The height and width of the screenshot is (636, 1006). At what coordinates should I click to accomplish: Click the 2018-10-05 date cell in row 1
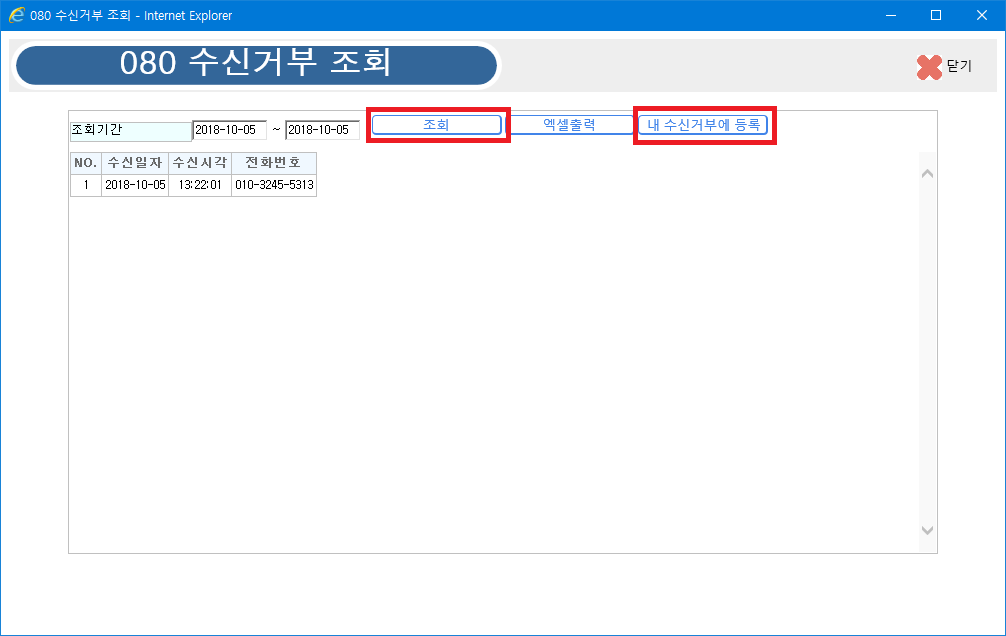pos(135,185)
